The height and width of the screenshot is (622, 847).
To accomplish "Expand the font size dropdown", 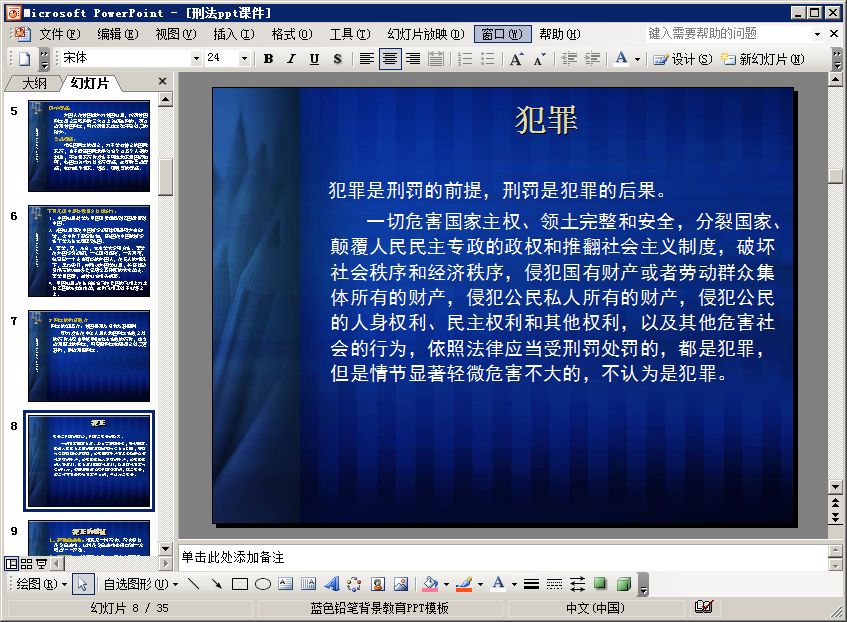I will (244, 59).
